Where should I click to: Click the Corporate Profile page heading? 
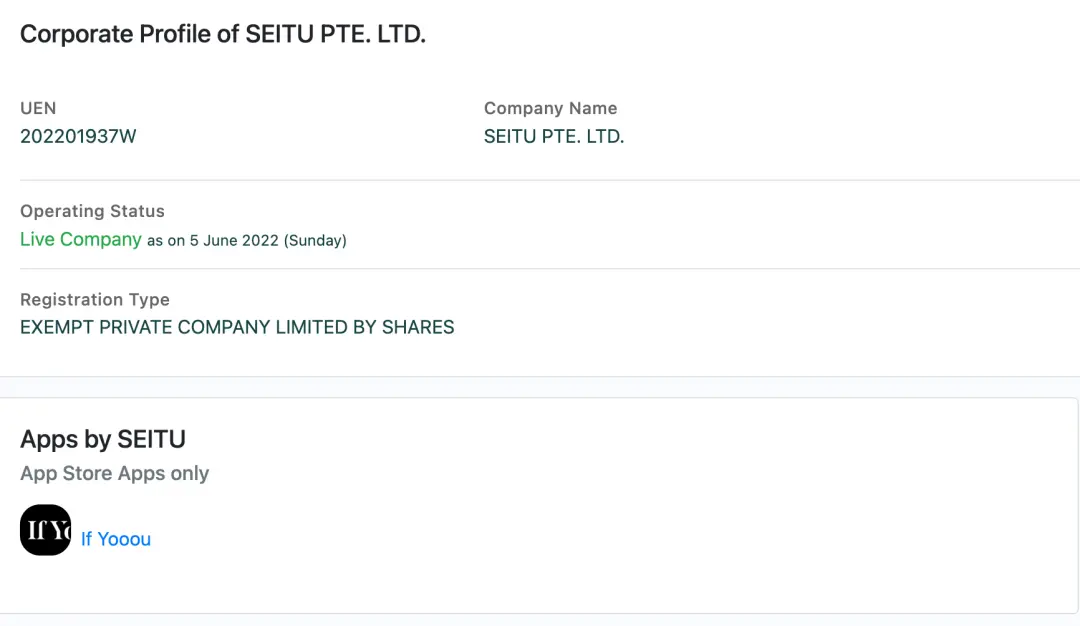pyautogui.click(x=223, y=34)
